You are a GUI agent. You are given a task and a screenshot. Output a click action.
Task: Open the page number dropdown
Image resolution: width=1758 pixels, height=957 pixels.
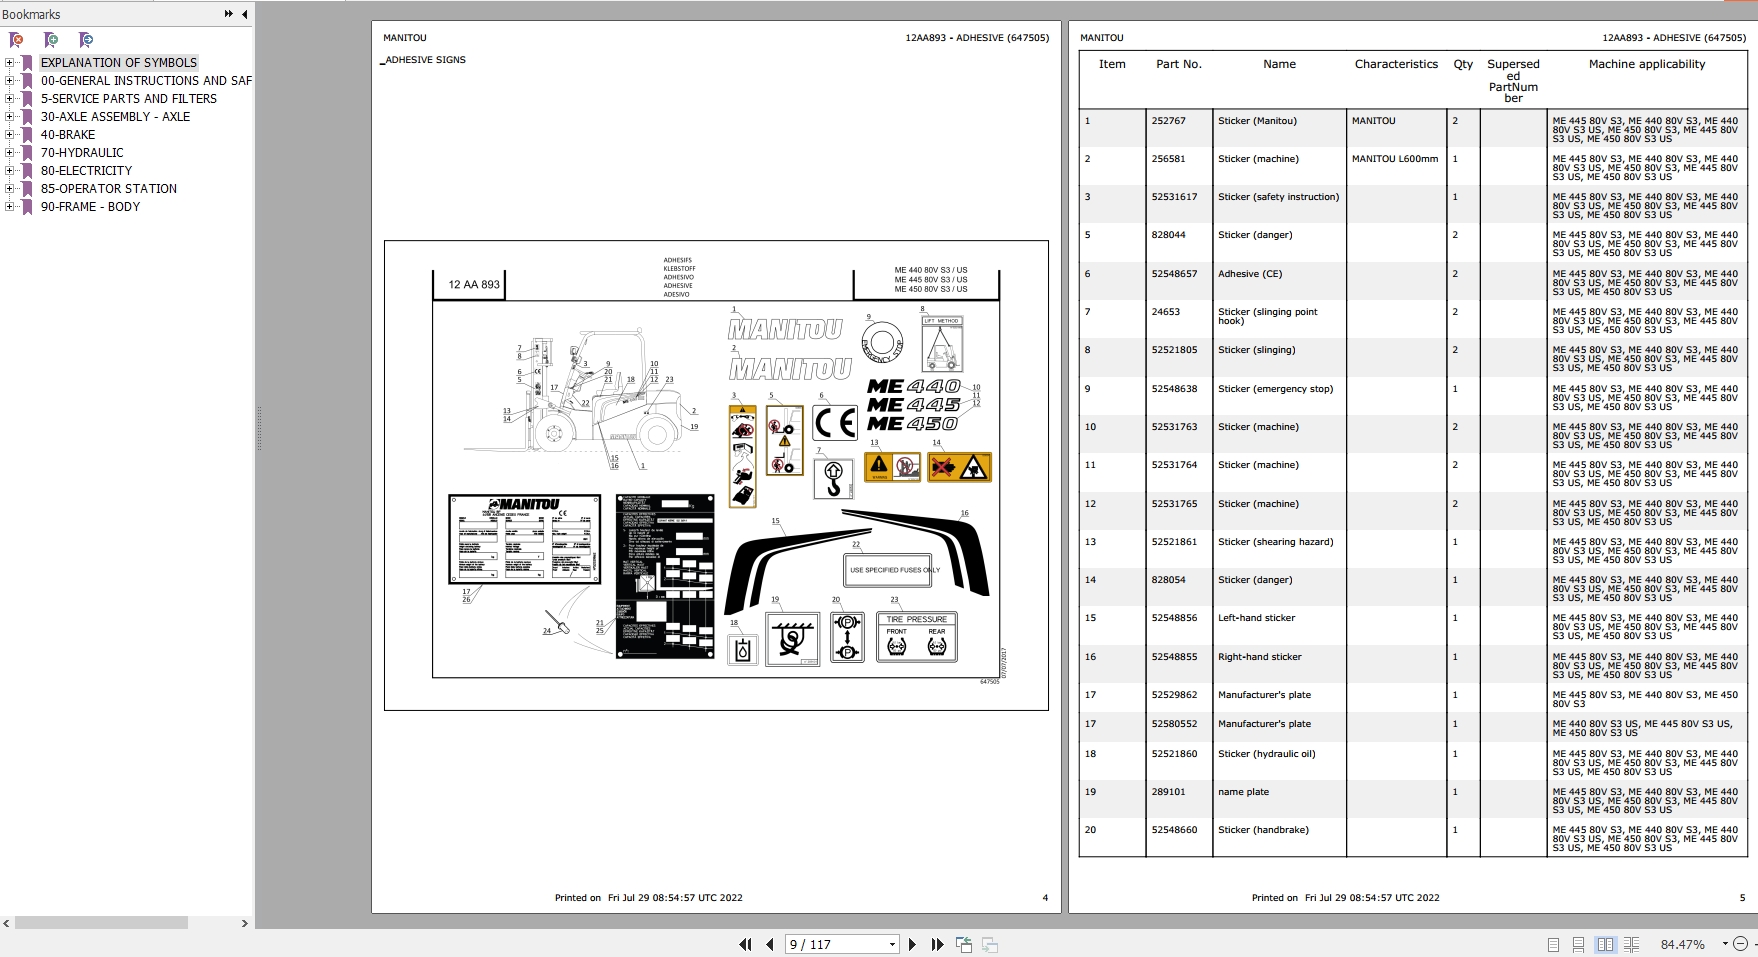pos(892,944)
